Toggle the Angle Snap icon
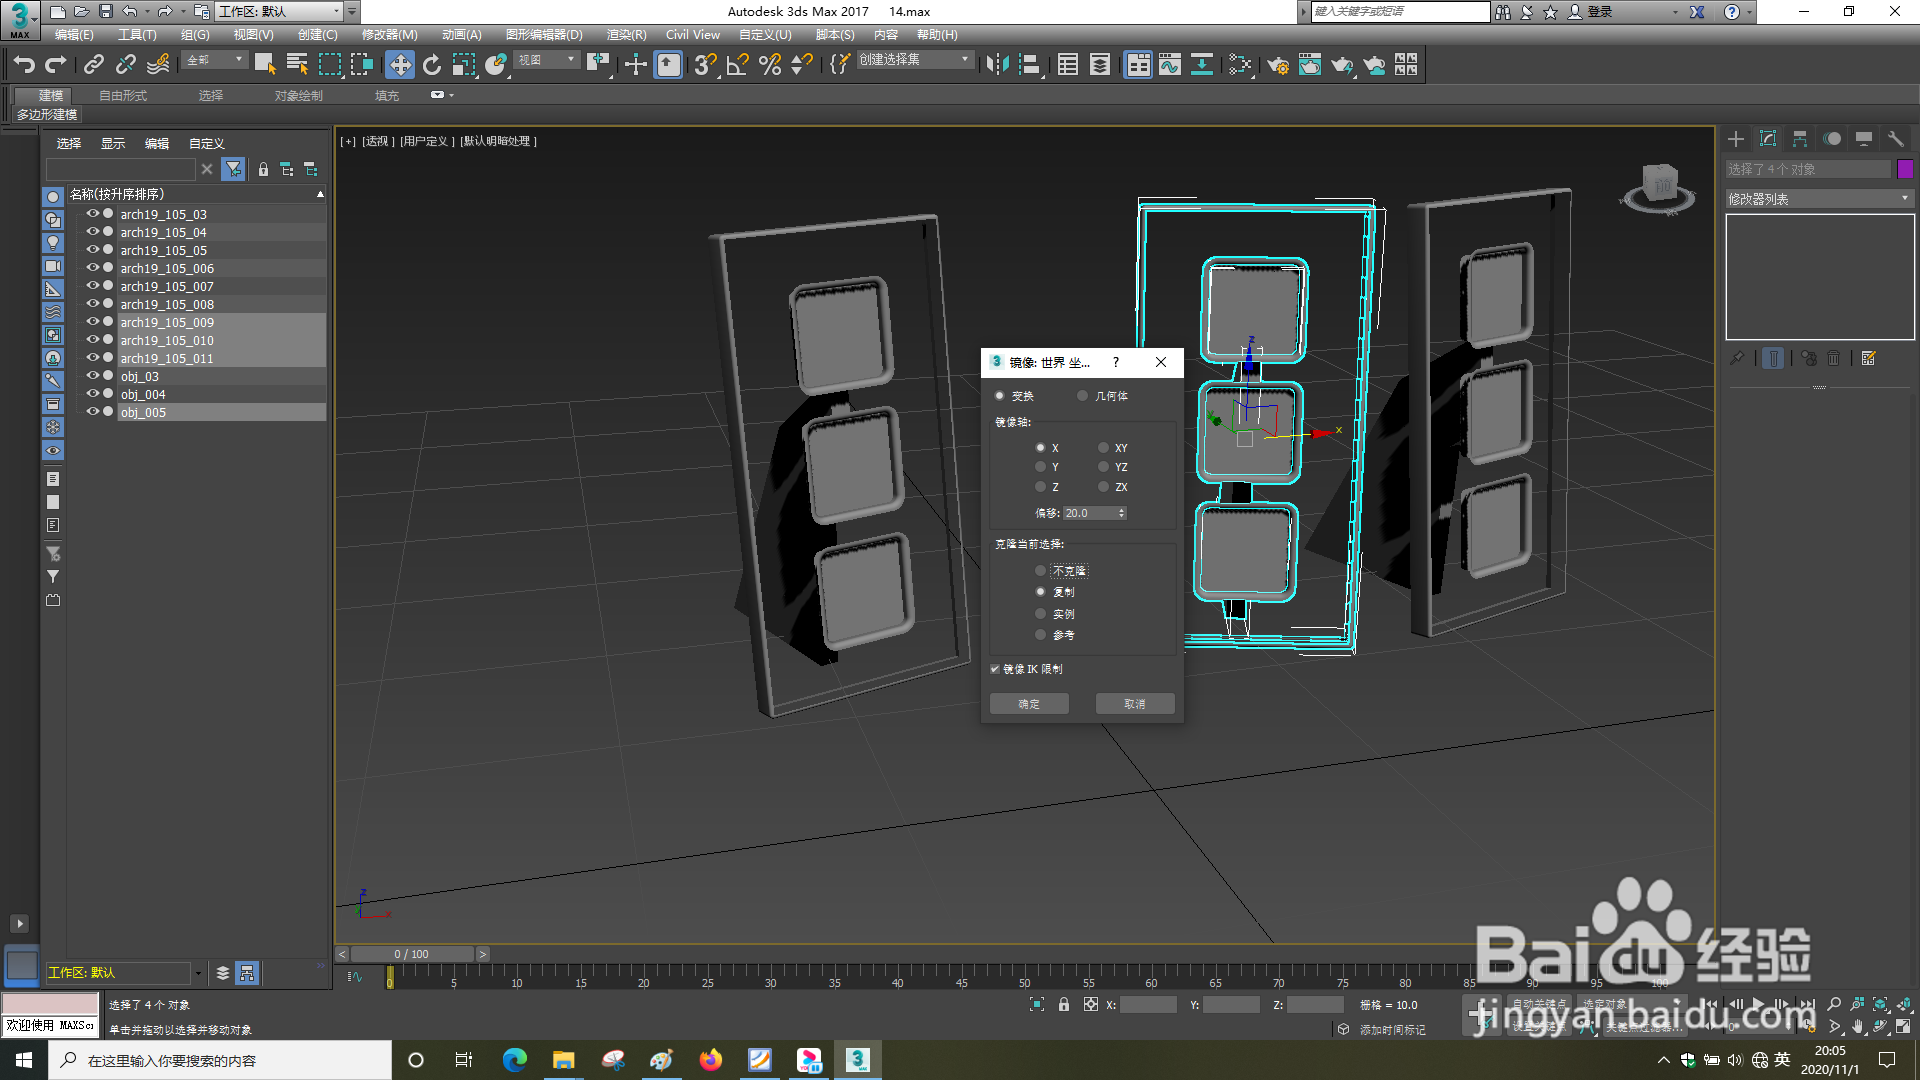Viewport: 1920px width, 1080px height. (738, 65)
